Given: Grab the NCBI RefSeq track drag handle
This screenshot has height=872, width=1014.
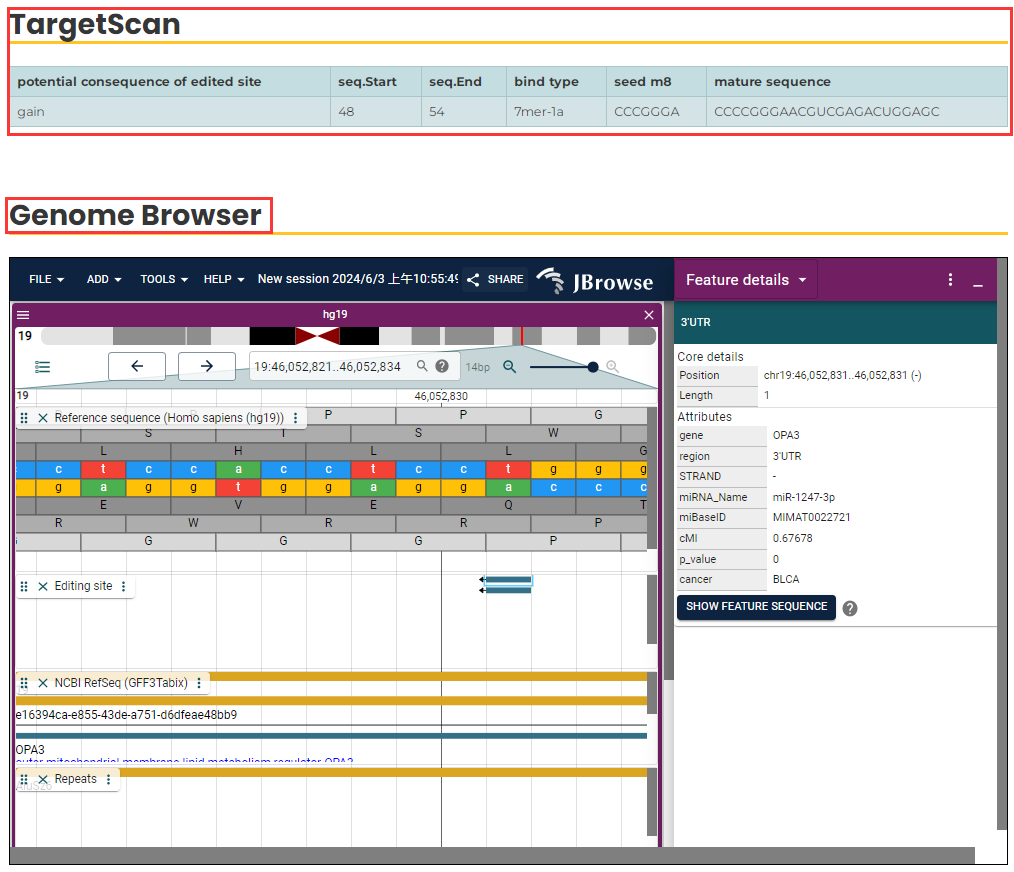Looking at the screenshot, I should 24,683.
